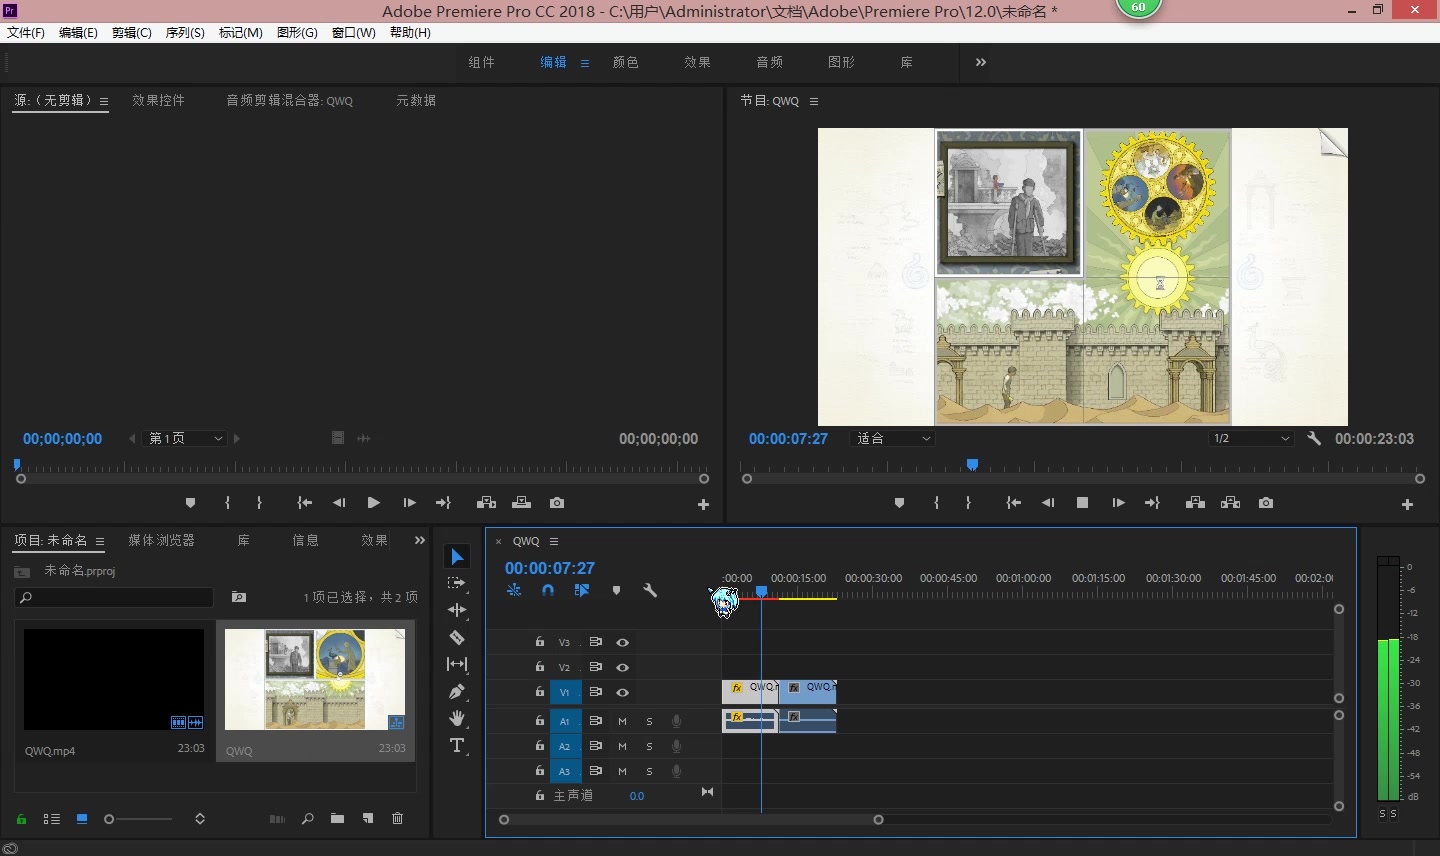This screenshot has width=1440, height=856.
Task: Switch to Project panel list view
Action: pos(52,819)
